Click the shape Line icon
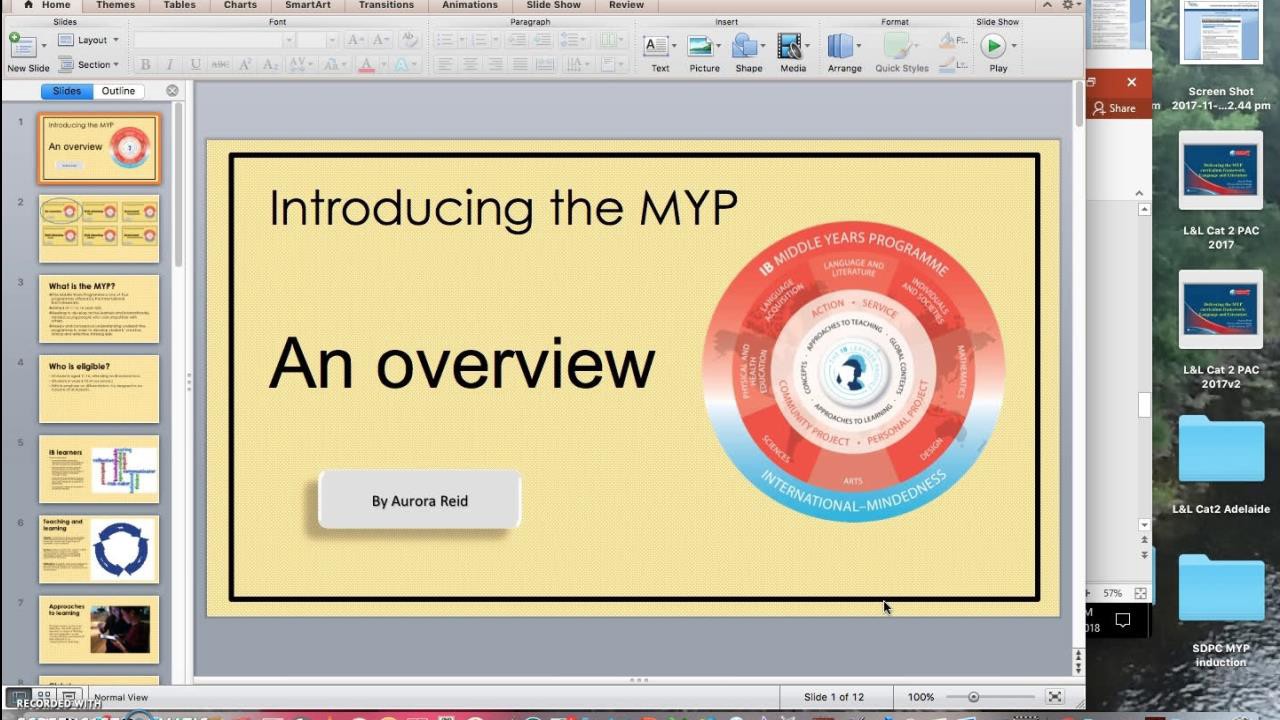This screenshot has height=720, width=1280. 948,65
